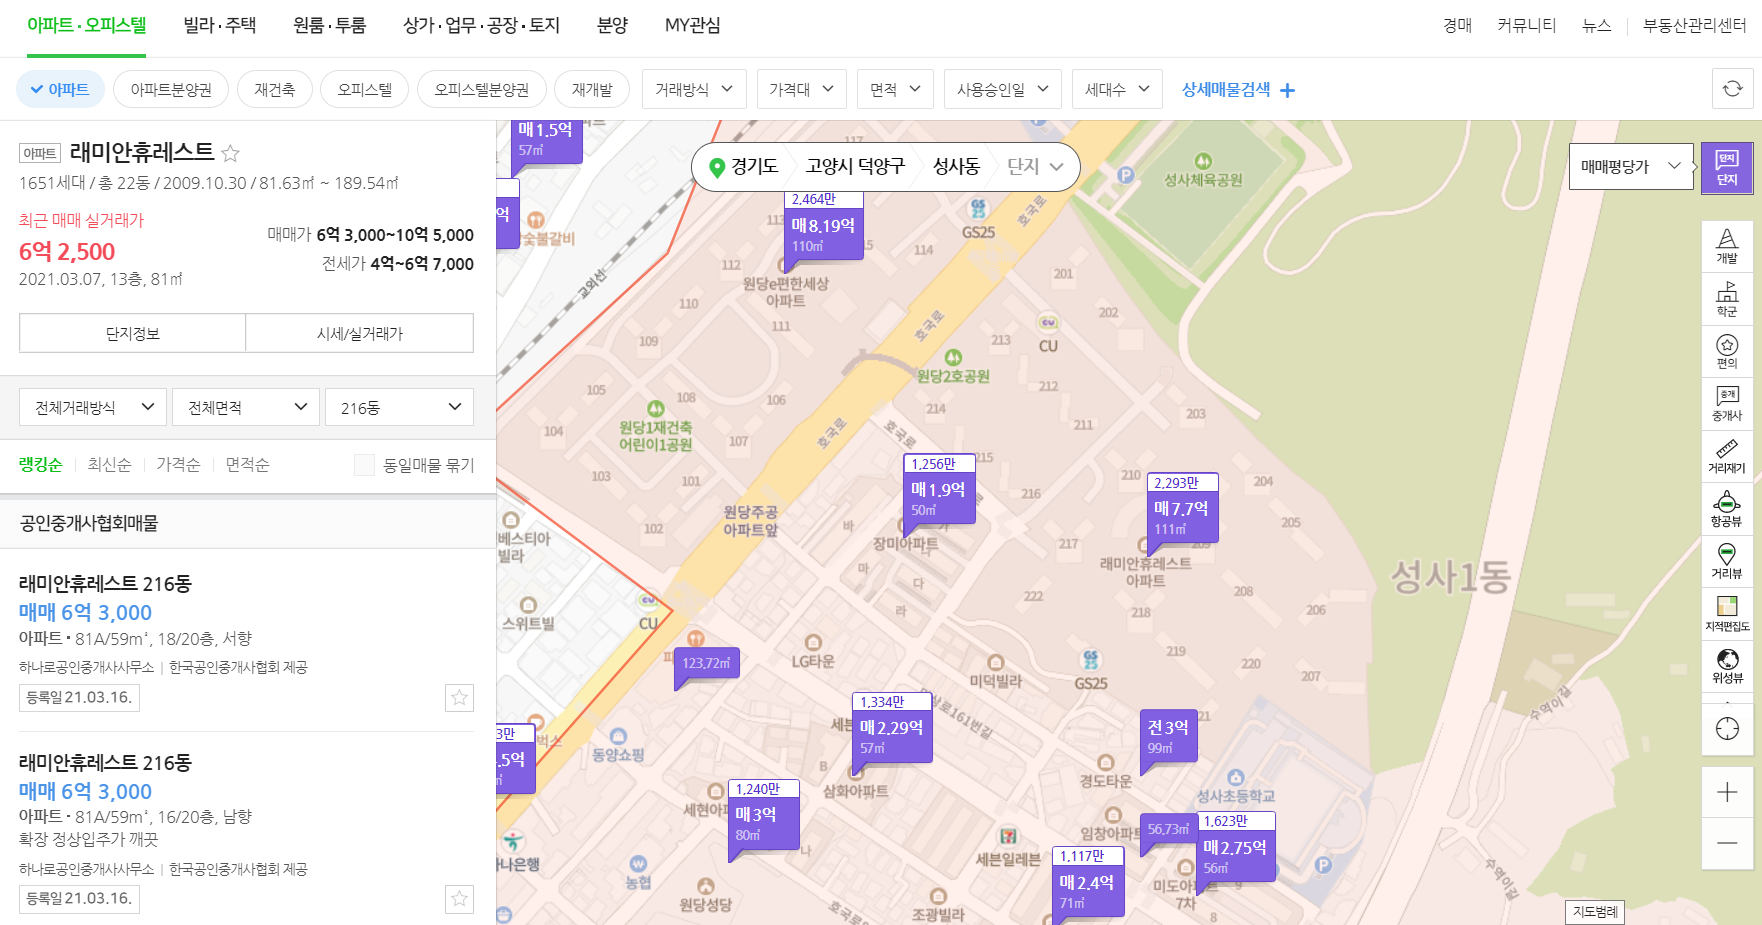
Task: Open the 커뮤니티 link
Action: [x=1527, y=26]
